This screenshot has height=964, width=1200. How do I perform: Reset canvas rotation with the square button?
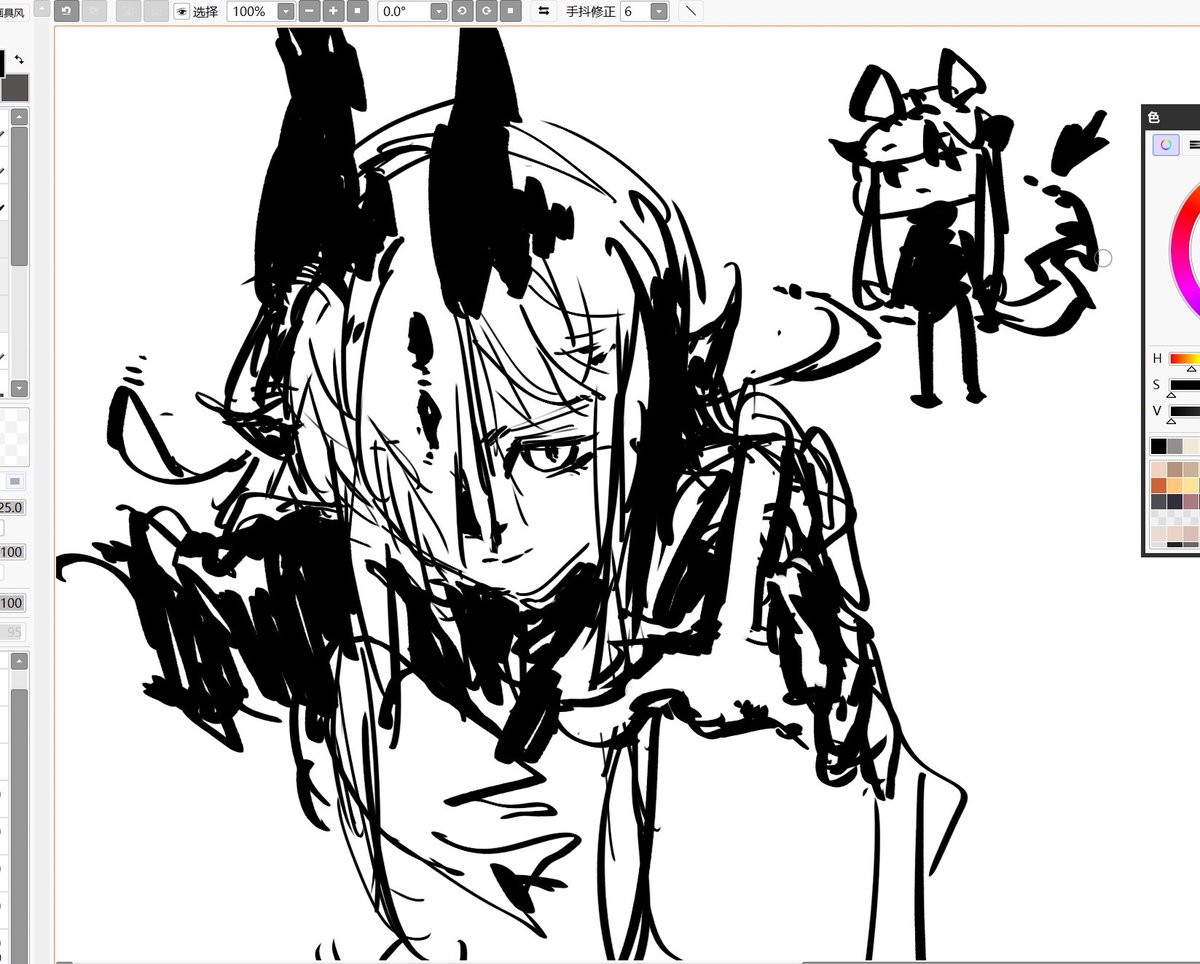coord(510,12)
